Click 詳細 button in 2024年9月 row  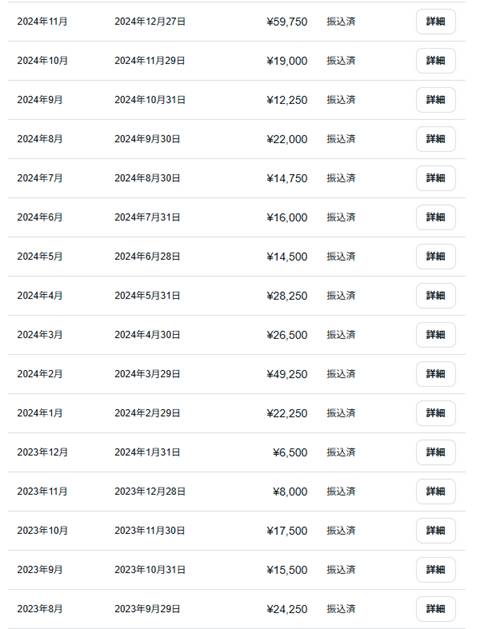tap(435, 100)
